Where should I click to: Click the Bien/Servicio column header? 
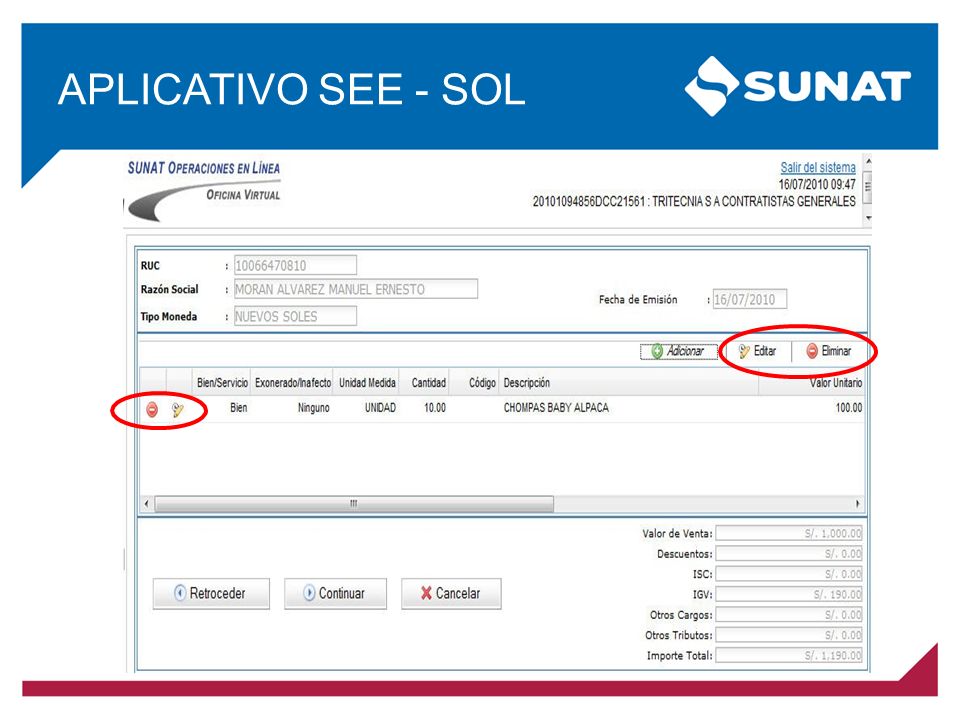point(222,383)
